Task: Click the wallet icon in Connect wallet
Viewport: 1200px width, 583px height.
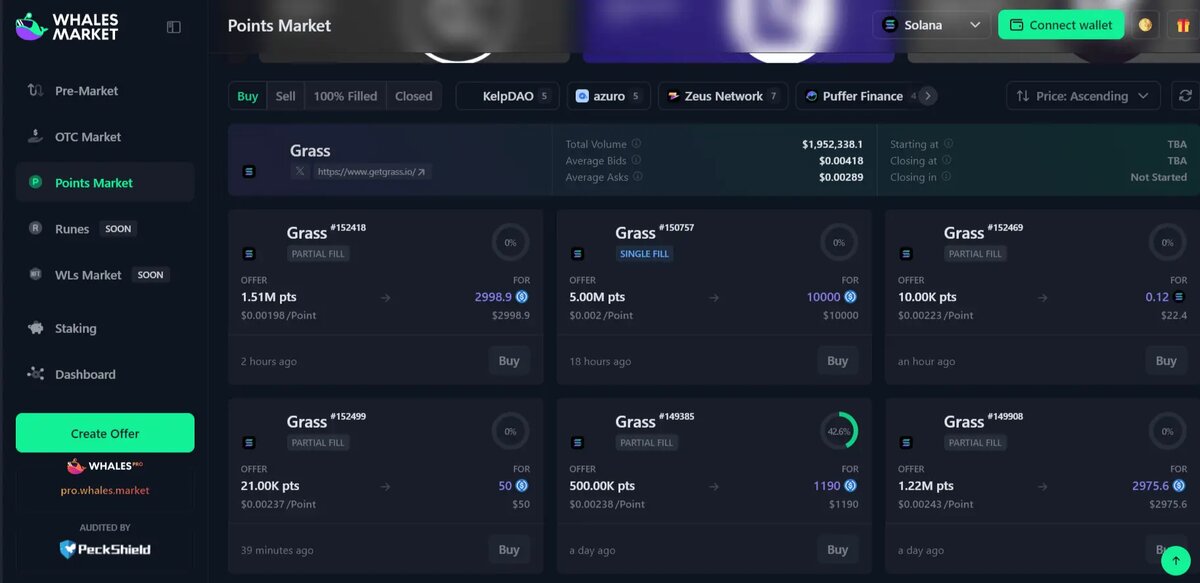Action: 1016,25
